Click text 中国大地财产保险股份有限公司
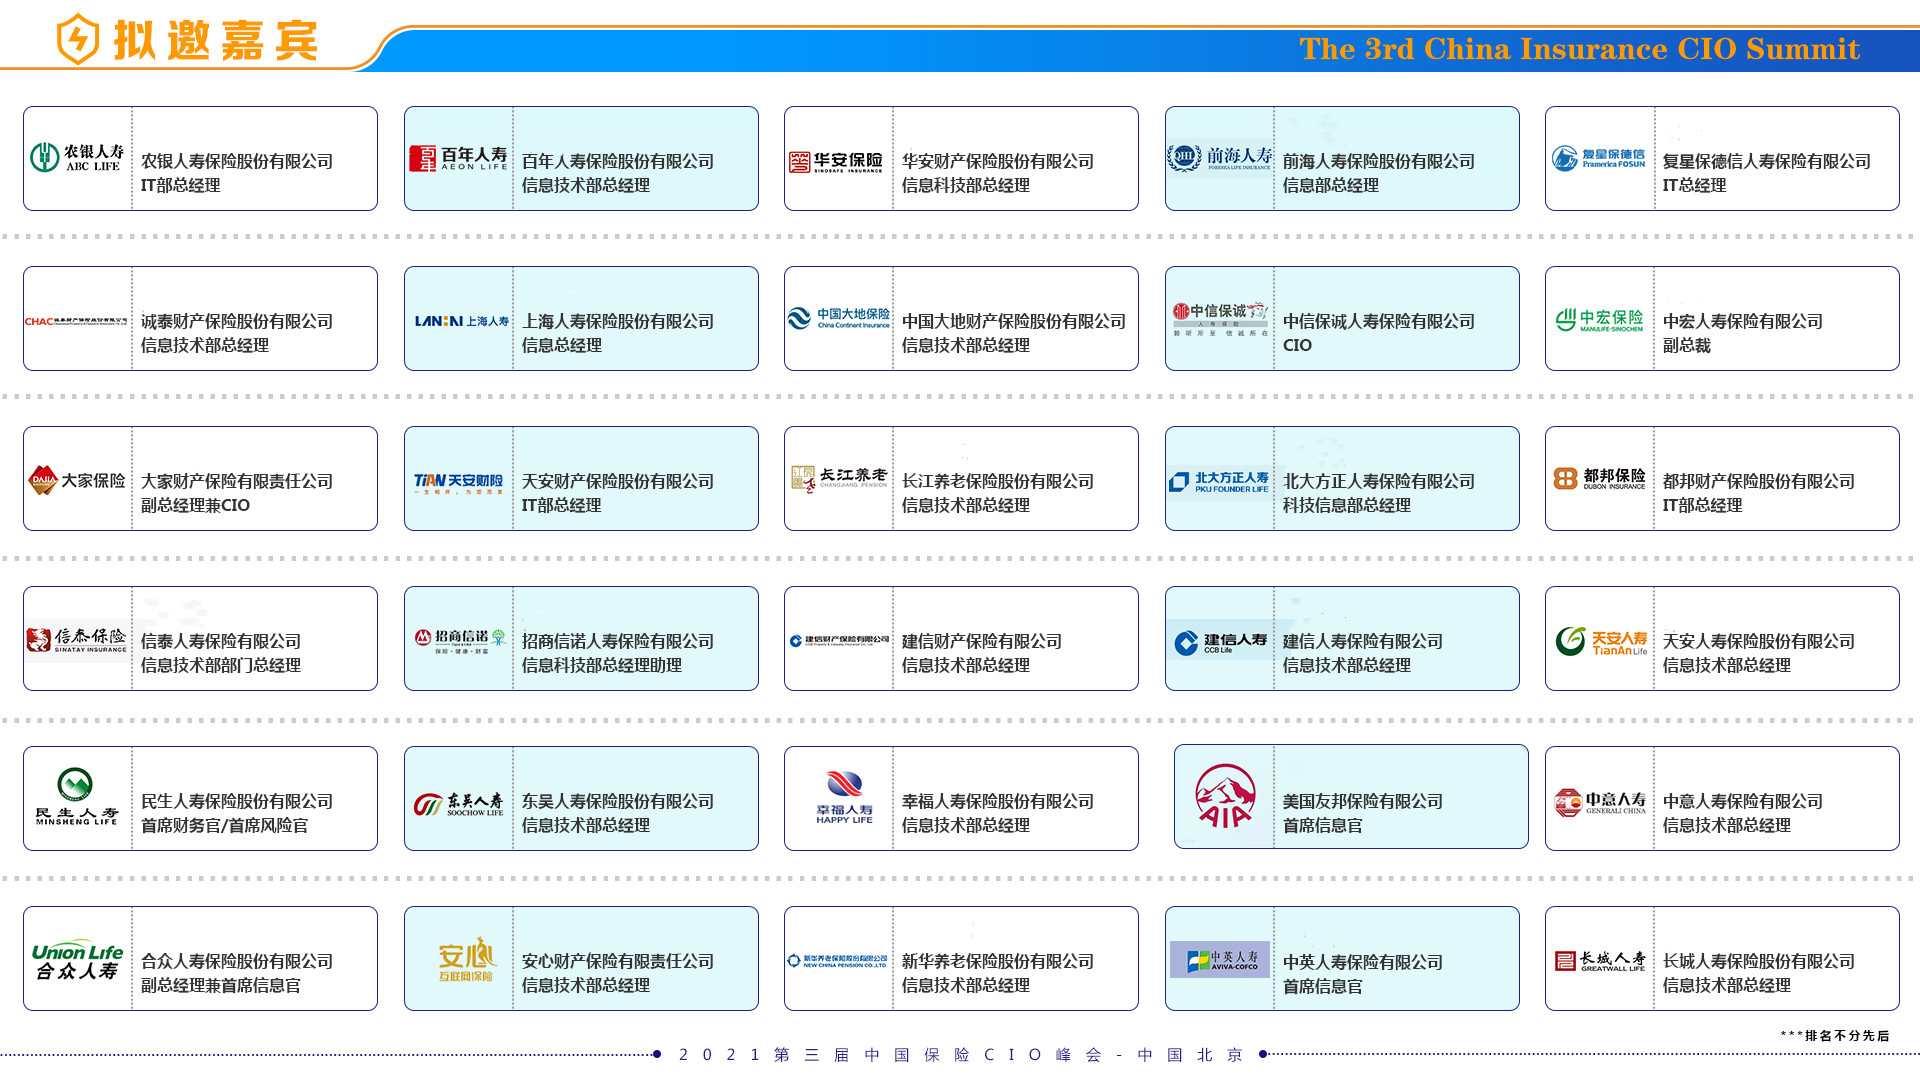 click(1014, 321)
